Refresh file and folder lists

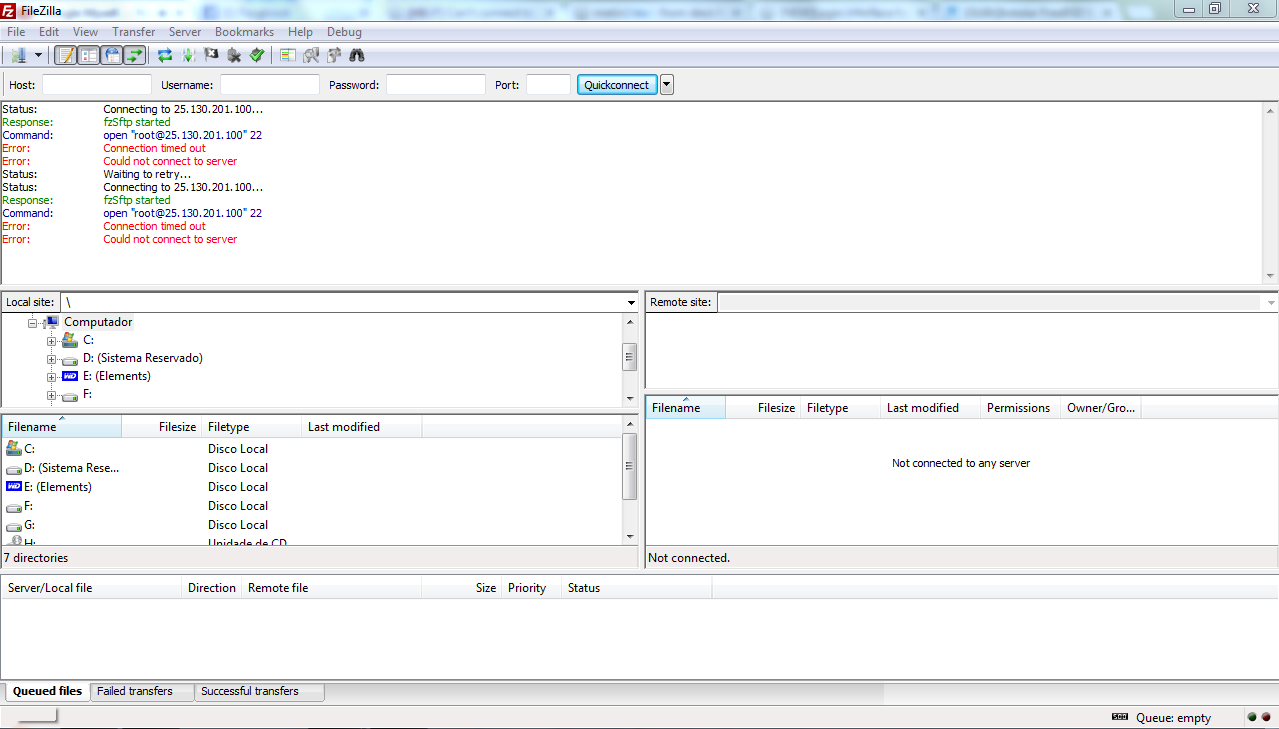pyautogui.click(x=165, y=55)
